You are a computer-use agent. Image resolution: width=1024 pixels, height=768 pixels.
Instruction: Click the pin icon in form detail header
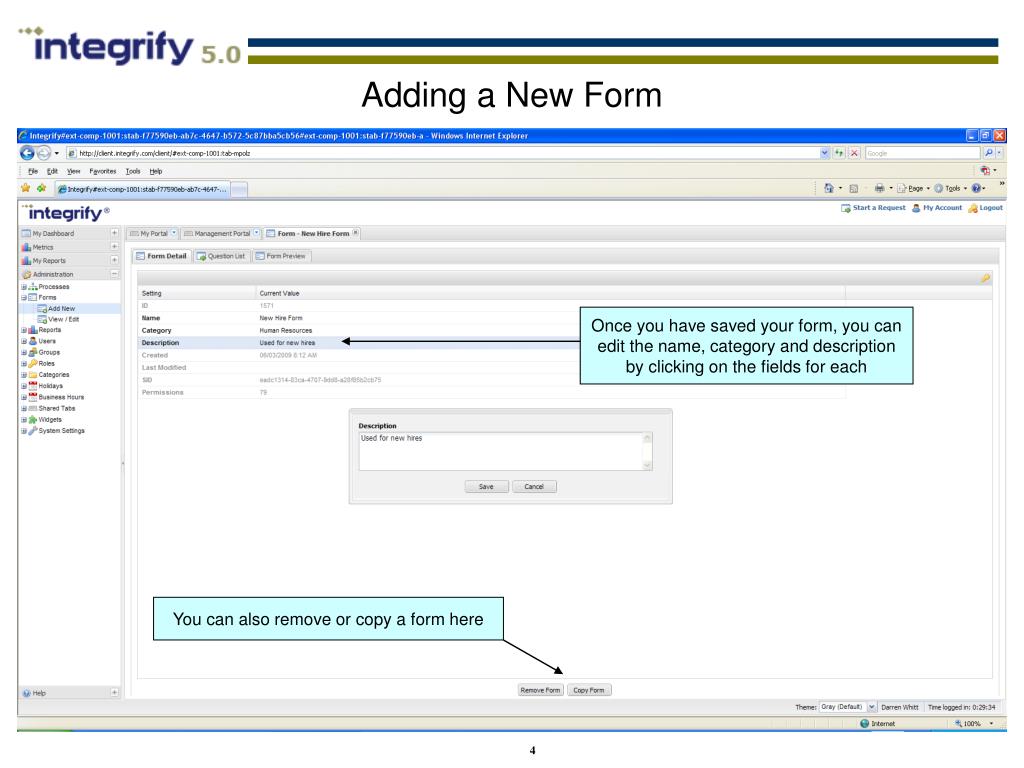click(x=985, y=278)
